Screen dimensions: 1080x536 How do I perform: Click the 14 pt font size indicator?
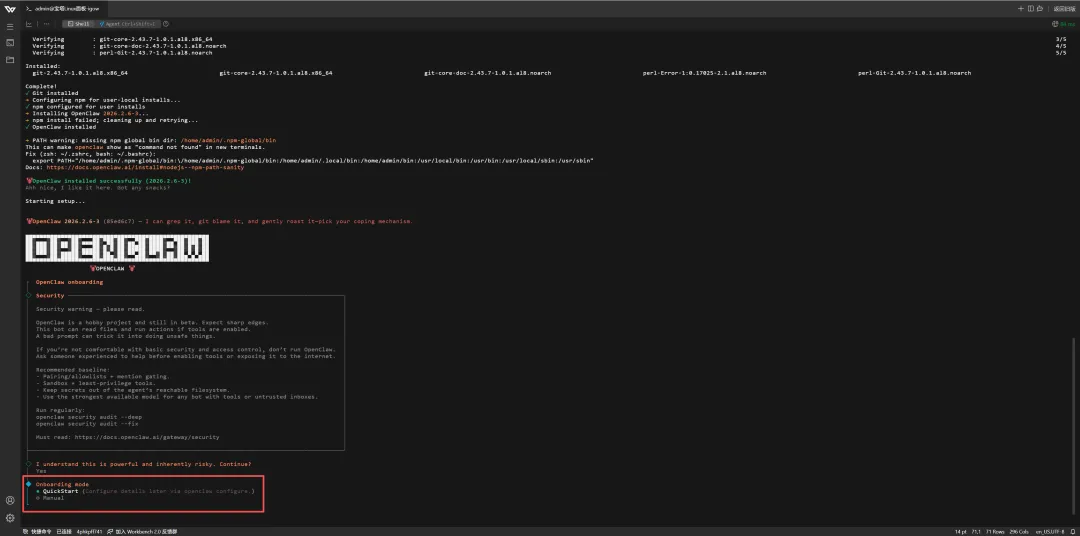click(x=960, y=532)
